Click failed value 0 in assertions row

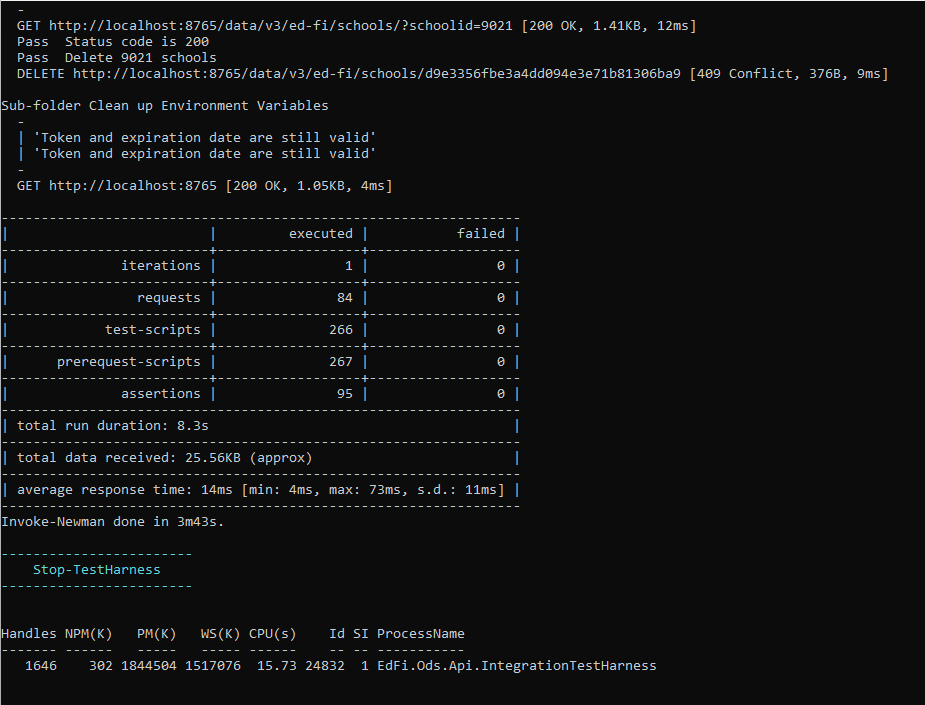(501, 394)
